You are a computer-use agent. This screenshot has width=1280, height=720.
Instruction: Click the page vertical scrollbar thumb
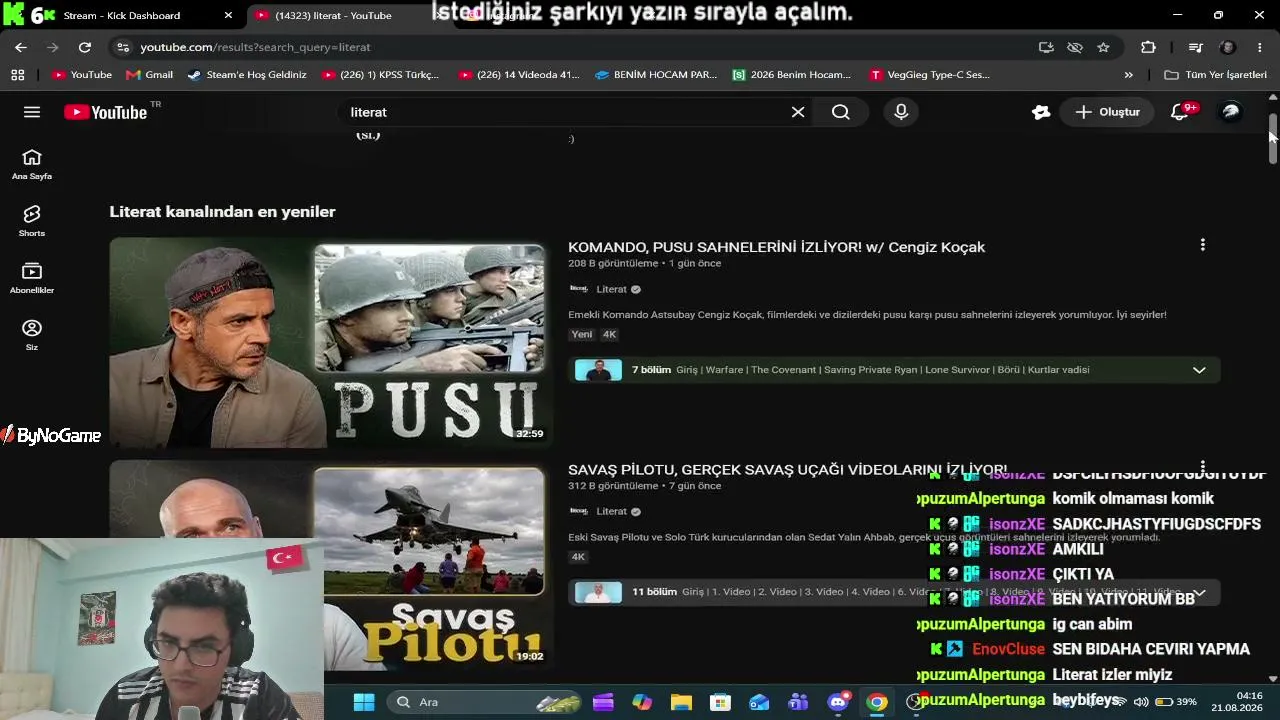1273,139
